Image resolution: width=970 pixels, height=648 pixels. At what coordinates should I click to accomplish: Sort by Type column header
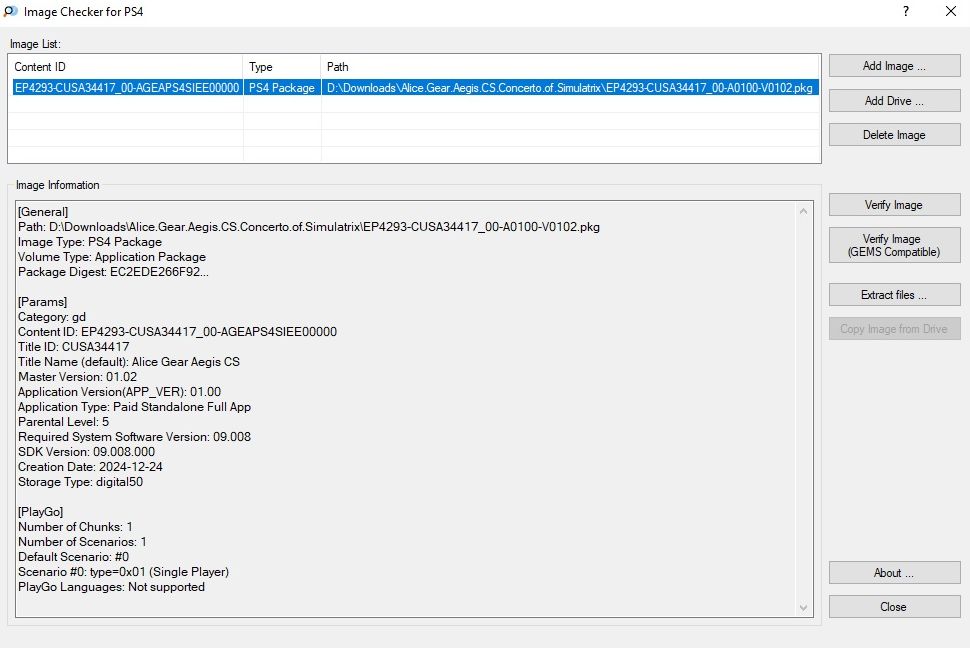[x=282, y=67]
